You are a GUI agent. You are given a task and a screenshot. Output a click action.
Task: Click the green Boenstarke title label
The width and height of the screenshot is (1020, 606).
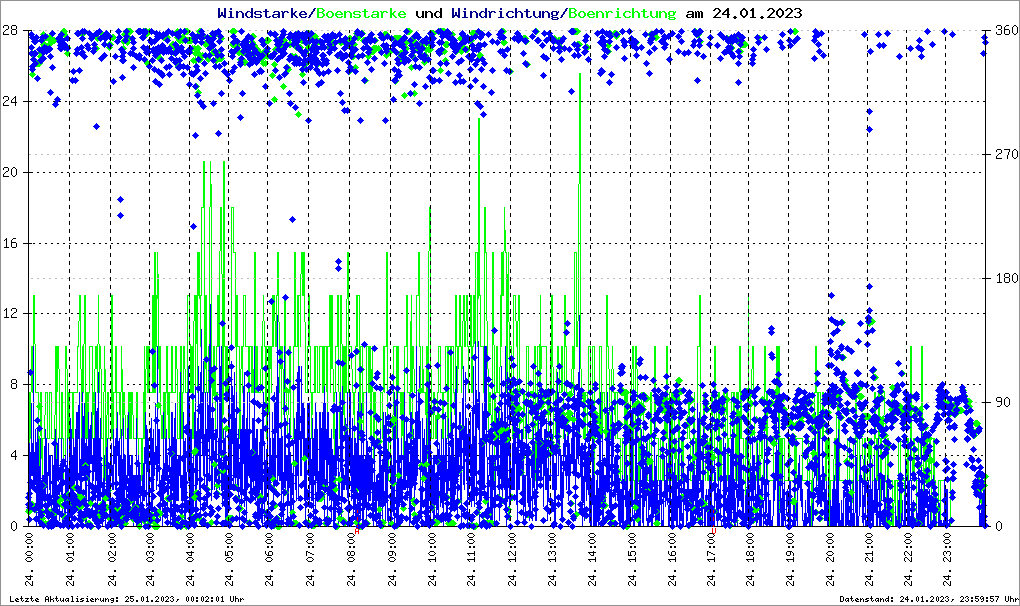click(x=362, y=13)
